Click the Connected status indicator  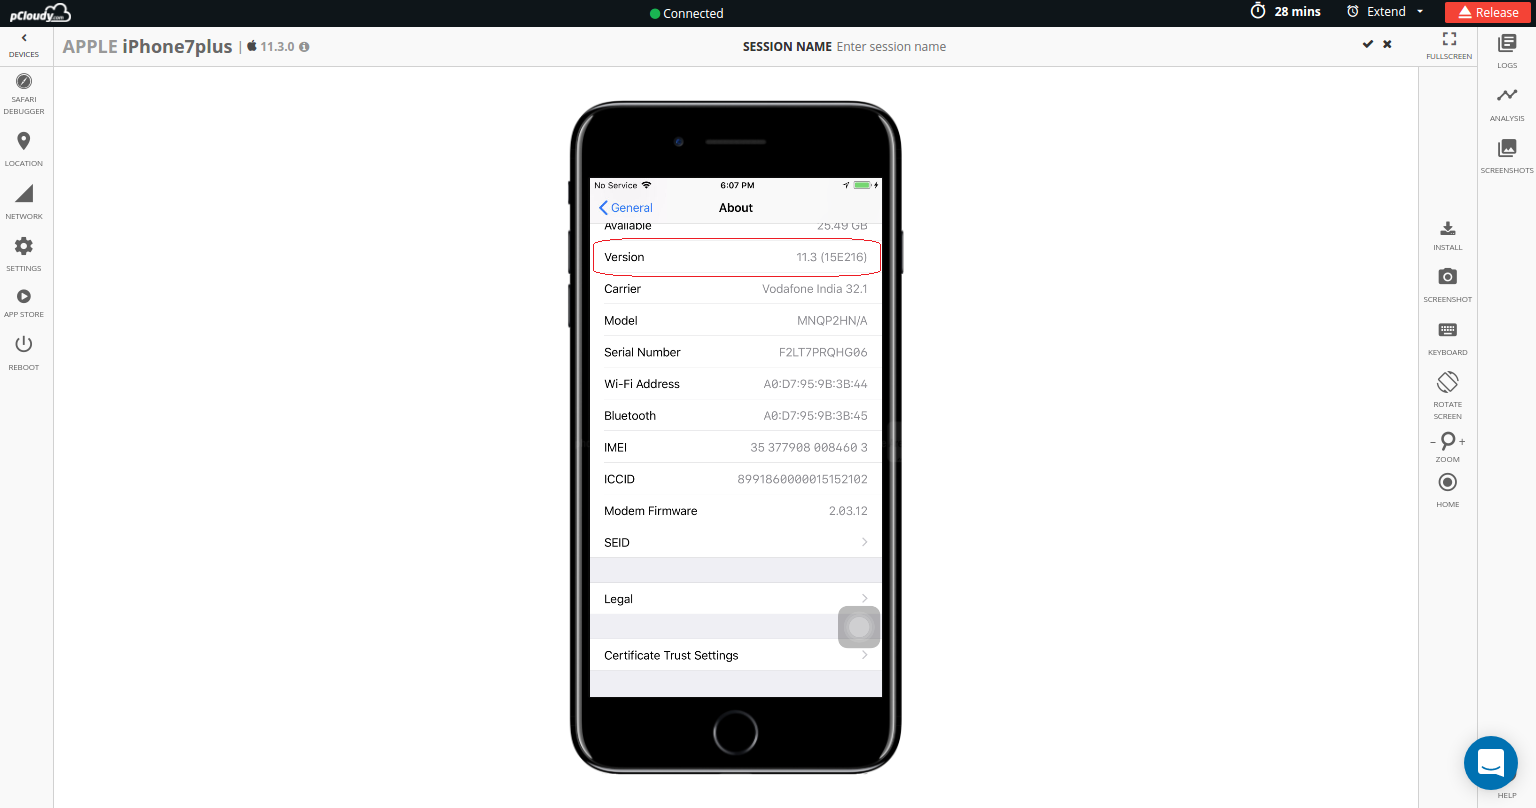click(687, 13)
